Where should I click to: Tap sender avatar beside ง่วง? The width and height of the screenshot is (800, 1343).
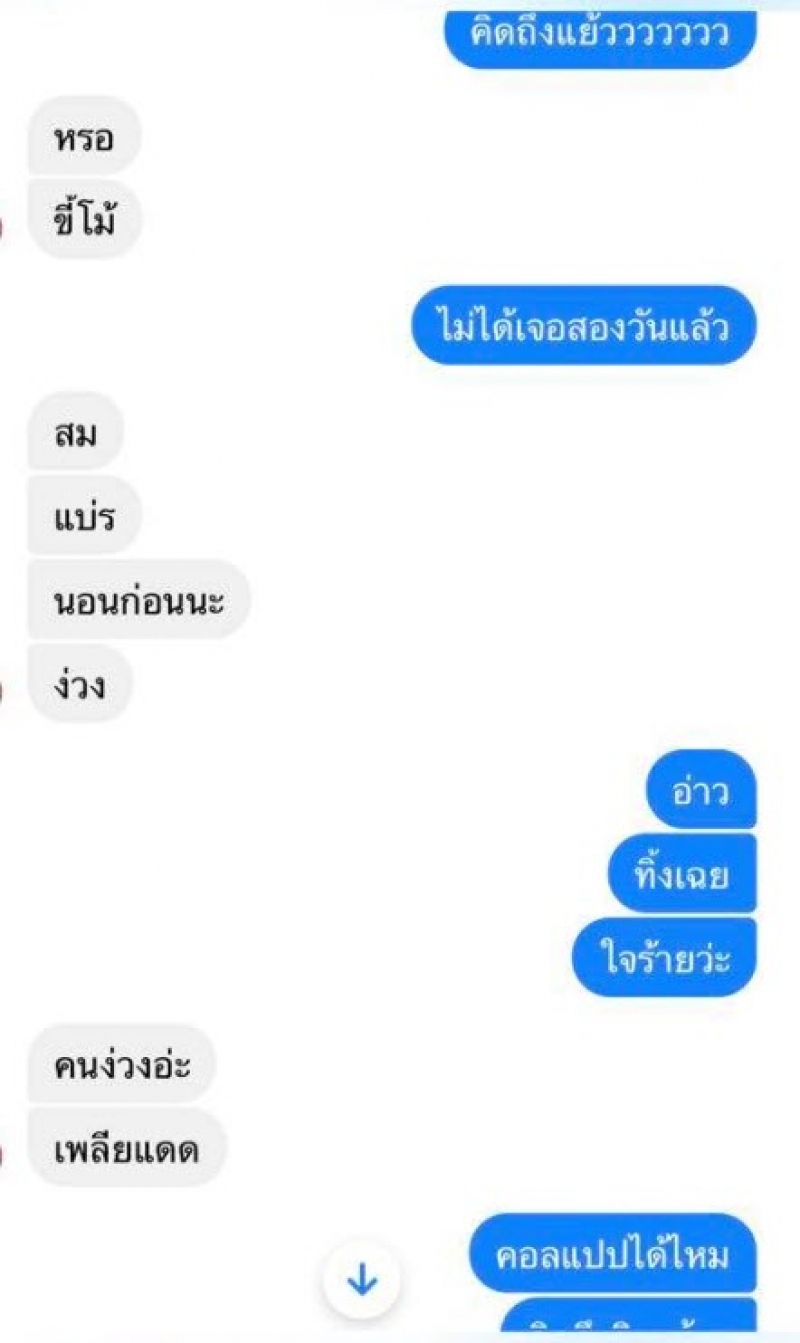pos(2,692)
